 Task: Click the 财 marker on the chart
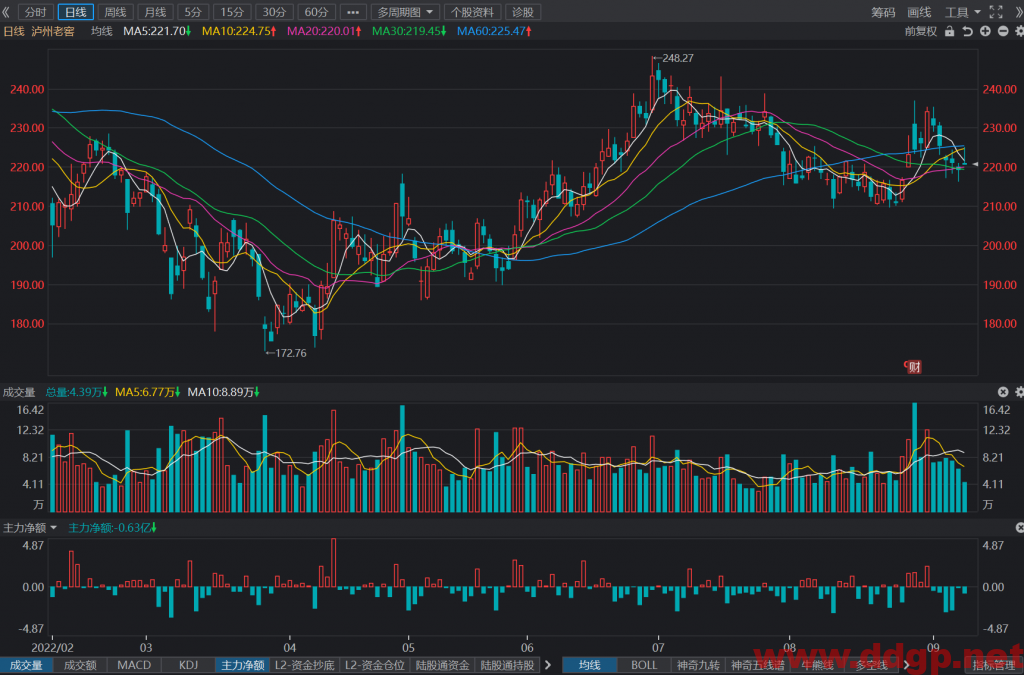click(913, 367)
